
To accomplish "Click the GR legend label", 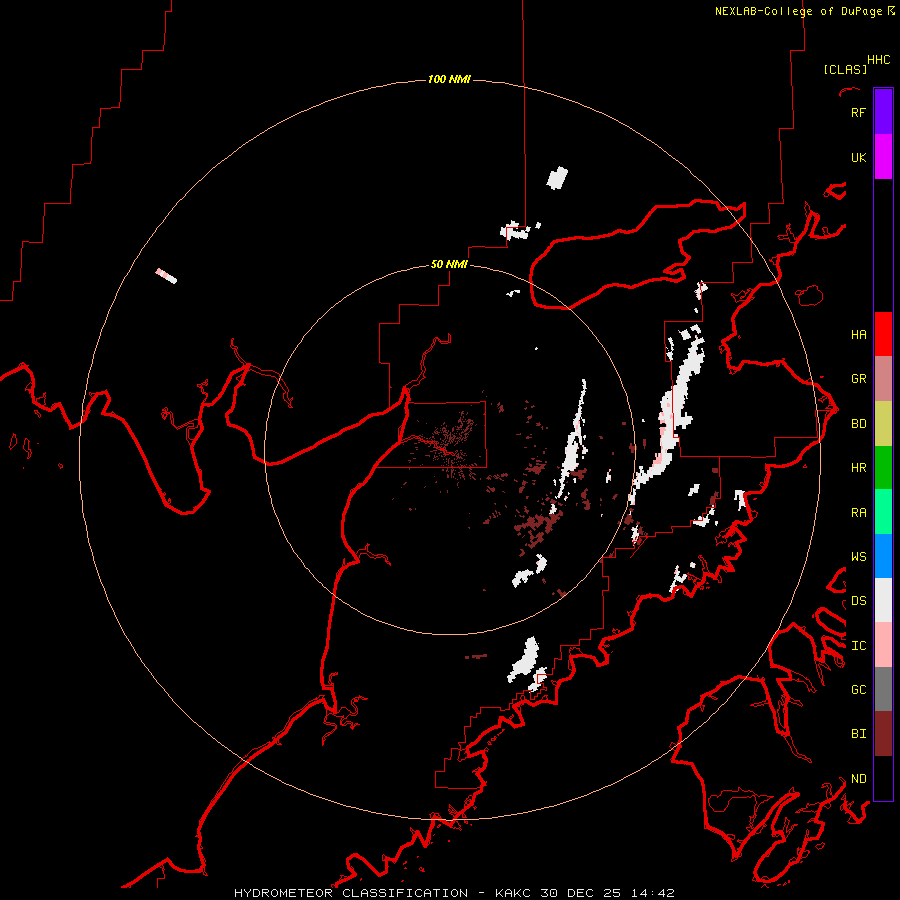I will click(858, 379).
